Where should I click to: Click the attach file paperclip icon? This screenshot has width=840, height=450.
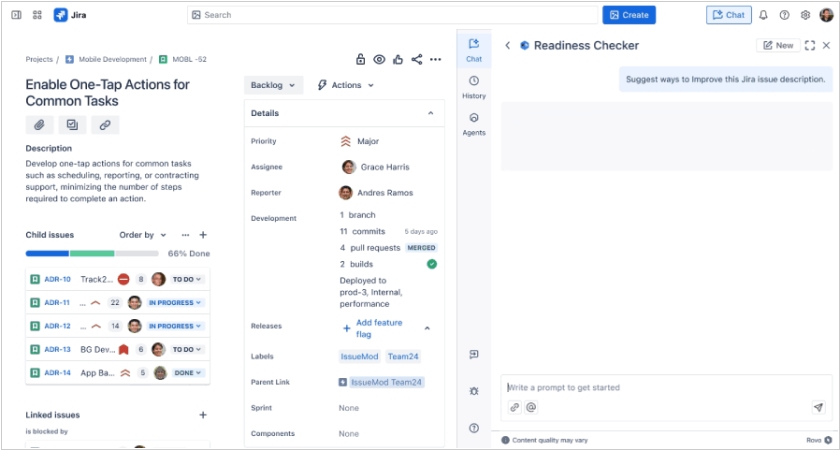39,125
